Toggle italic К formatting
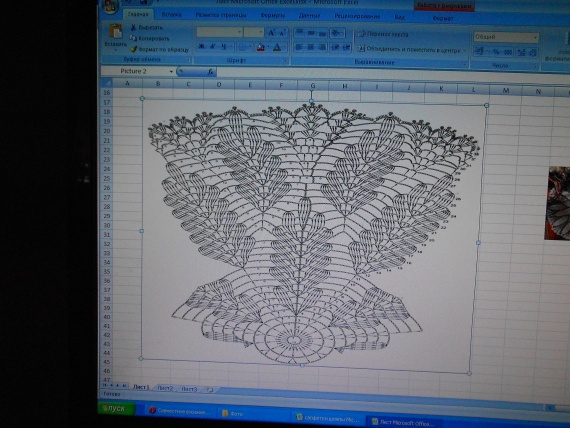The image size is (570, 428). pos(213,46)
